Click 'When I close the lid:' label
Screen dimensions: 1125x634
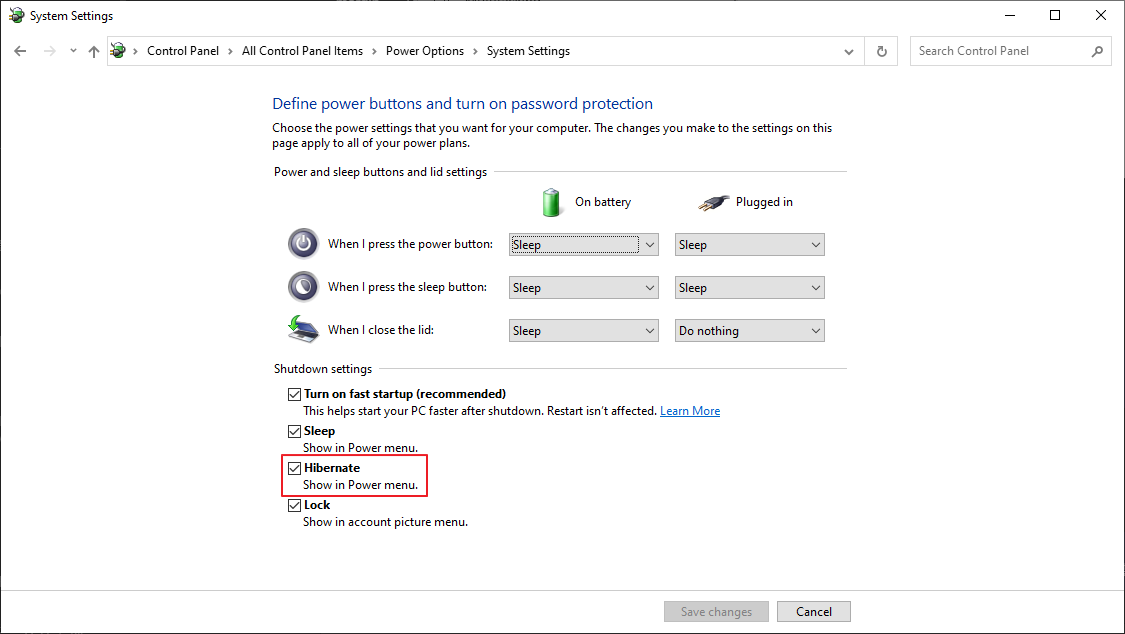(x=381, y=330)
